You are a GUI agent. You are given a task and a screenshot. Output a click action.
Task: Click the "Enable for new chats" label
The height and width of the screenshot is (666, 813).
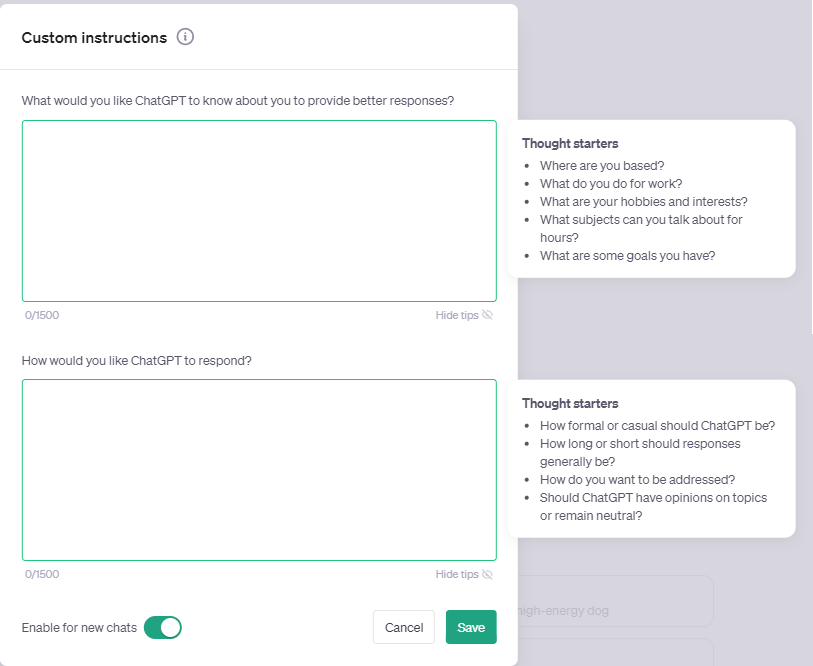79,627
